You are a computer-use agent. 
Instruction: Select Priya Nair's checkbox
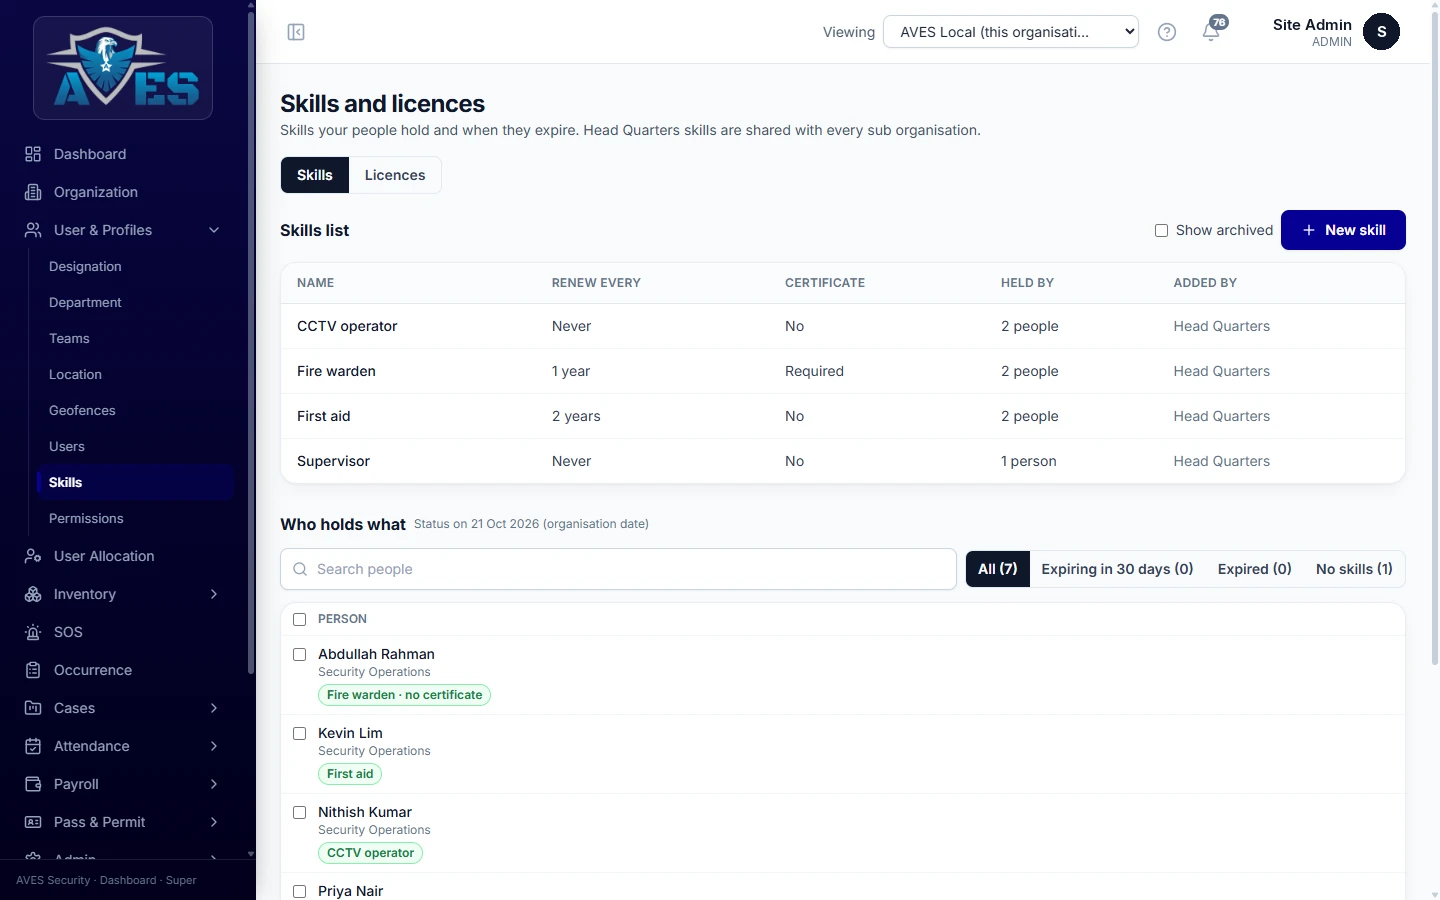tap(299, 891)
